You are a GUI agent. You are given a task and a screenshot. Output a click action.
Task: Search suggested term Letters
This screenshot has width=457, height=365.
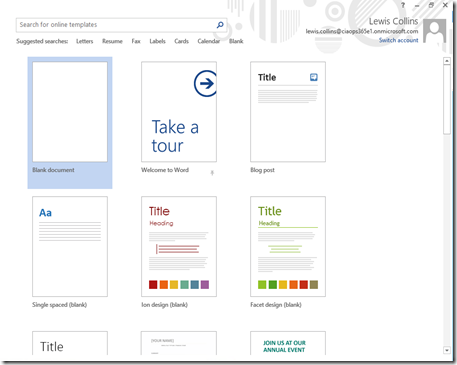(85, 41)
